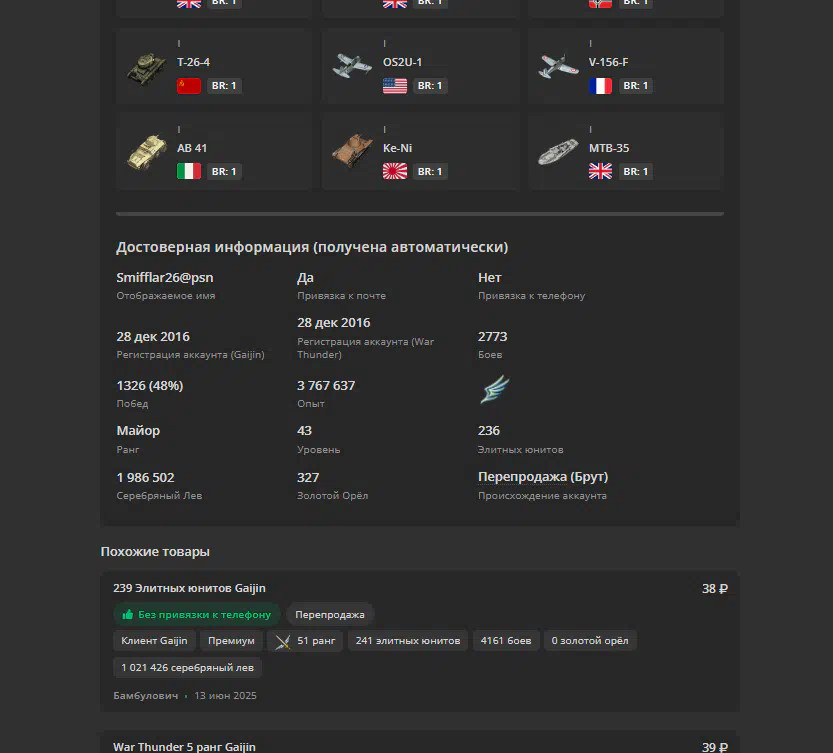Click the '51 ранг' tag

tap(305, 641)
